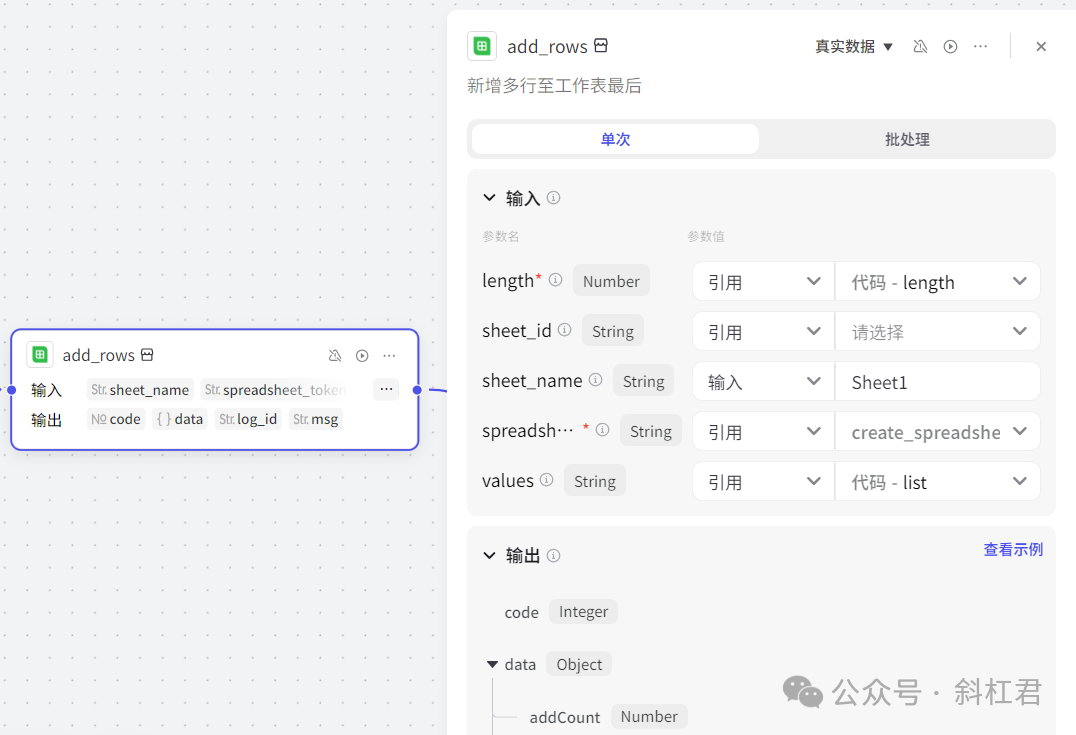Viewport: 1076px width, 735px height.
Task: Click the info icon next to values
Action: pos(546,480)
